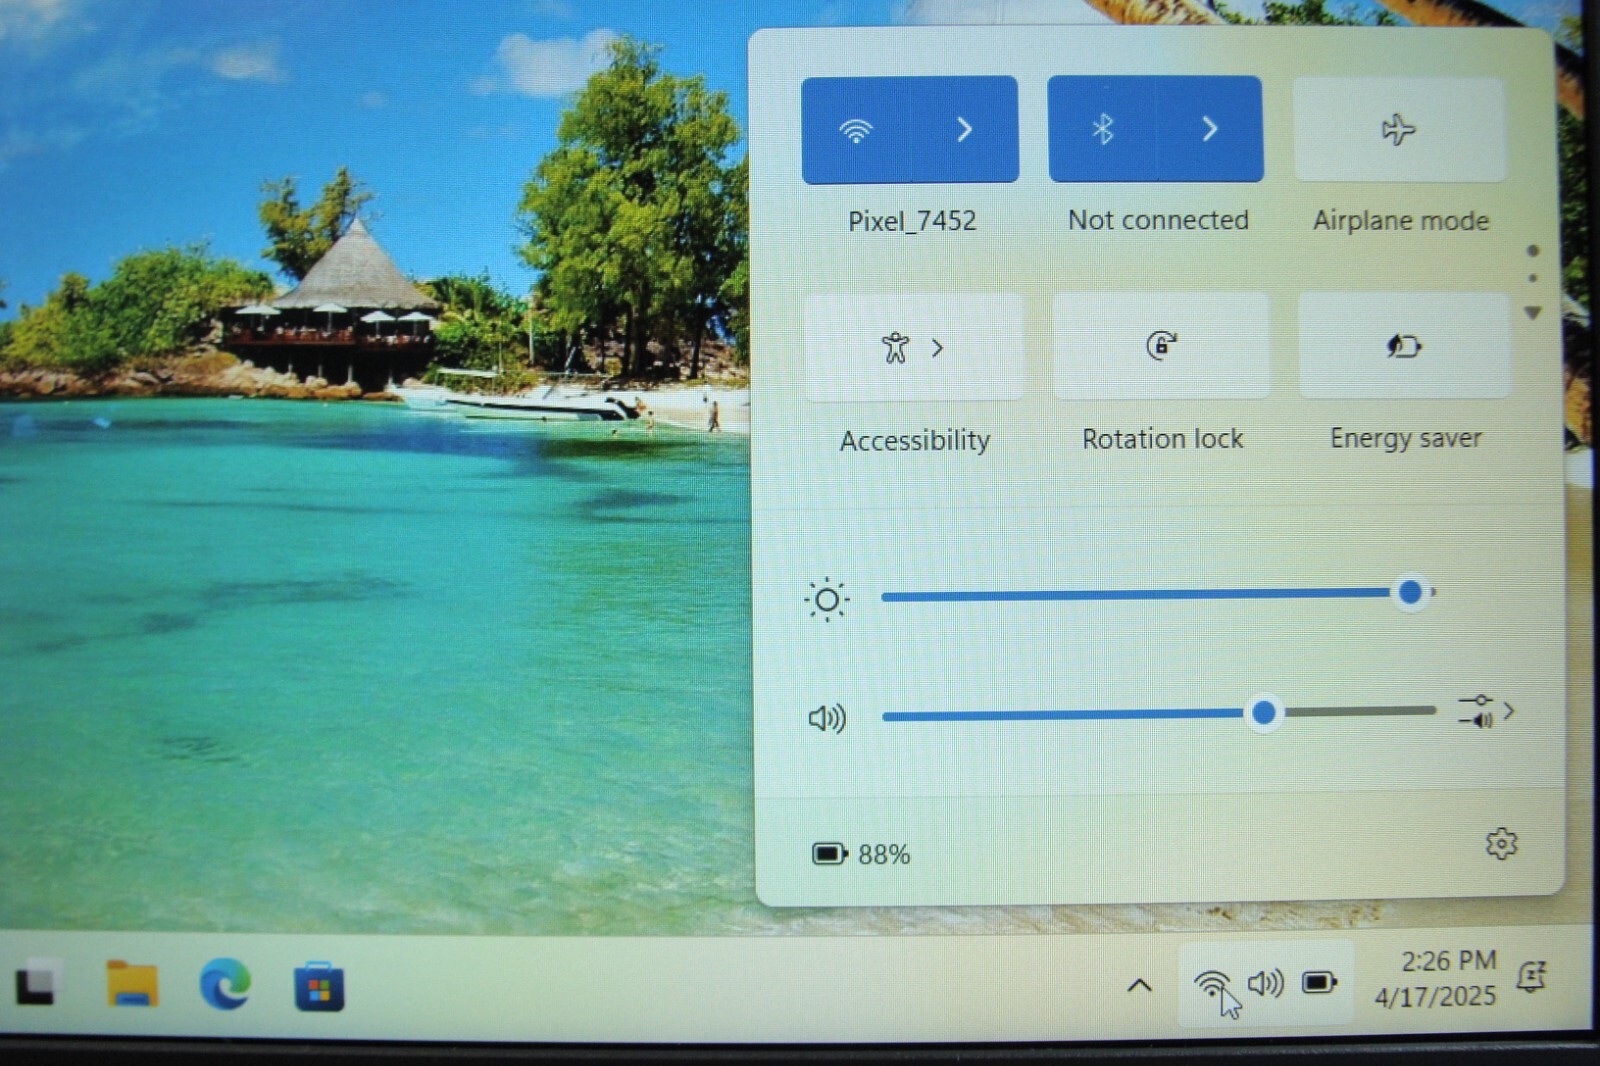Click the Accessibility label text
Image resolution: width=1600 pixels, height=1066 pixels.
click(x=915, y=441)
